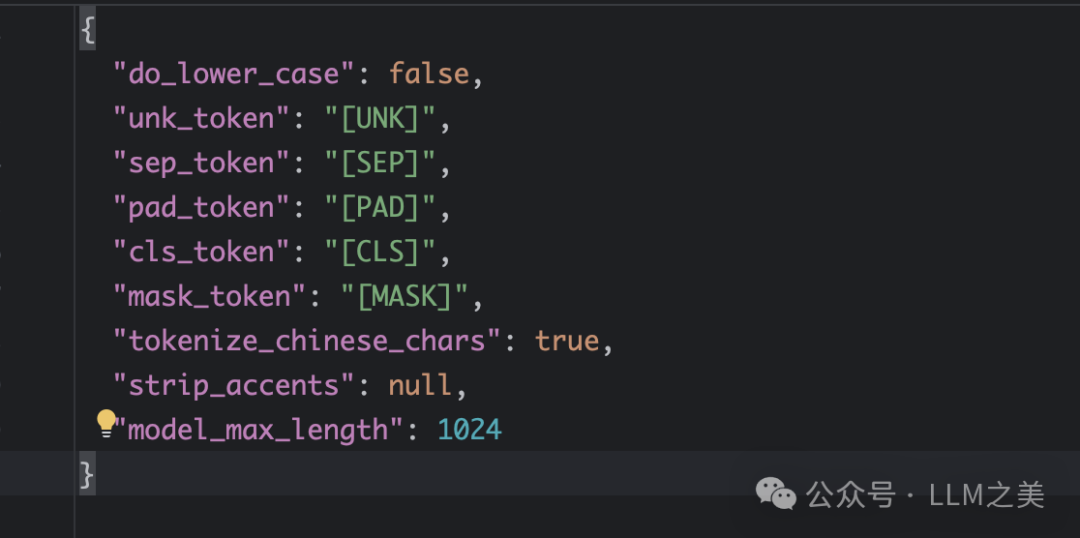This screenshot has height=538, width=1080.
Task: Click the "sep_token" key
Action: click(201, 163)
